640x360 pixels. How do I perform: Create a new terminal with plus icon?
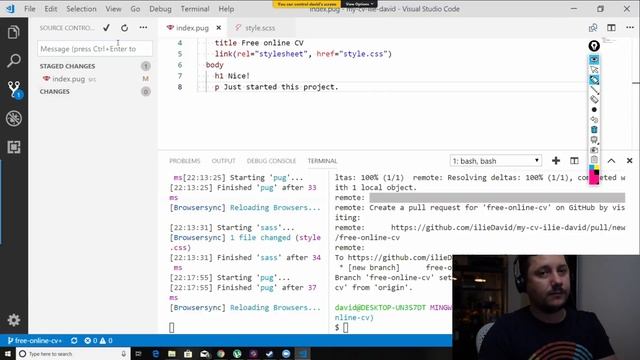(x=556, y=161)
